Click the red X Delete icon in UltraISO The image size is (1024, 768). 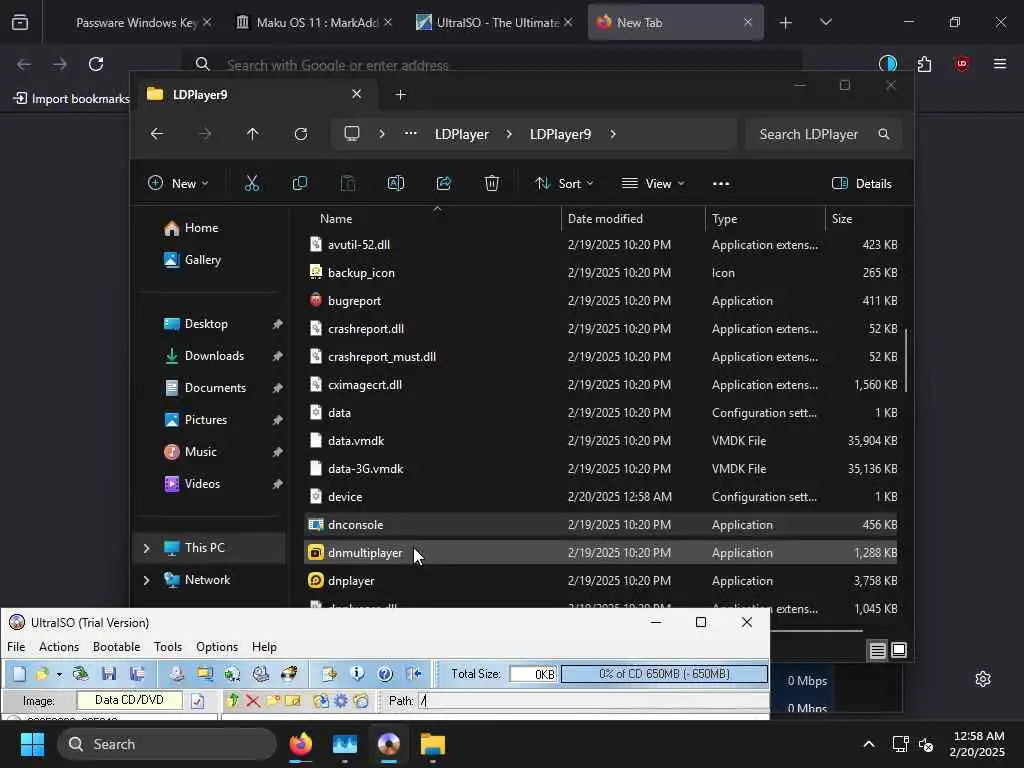click(253, 701)
